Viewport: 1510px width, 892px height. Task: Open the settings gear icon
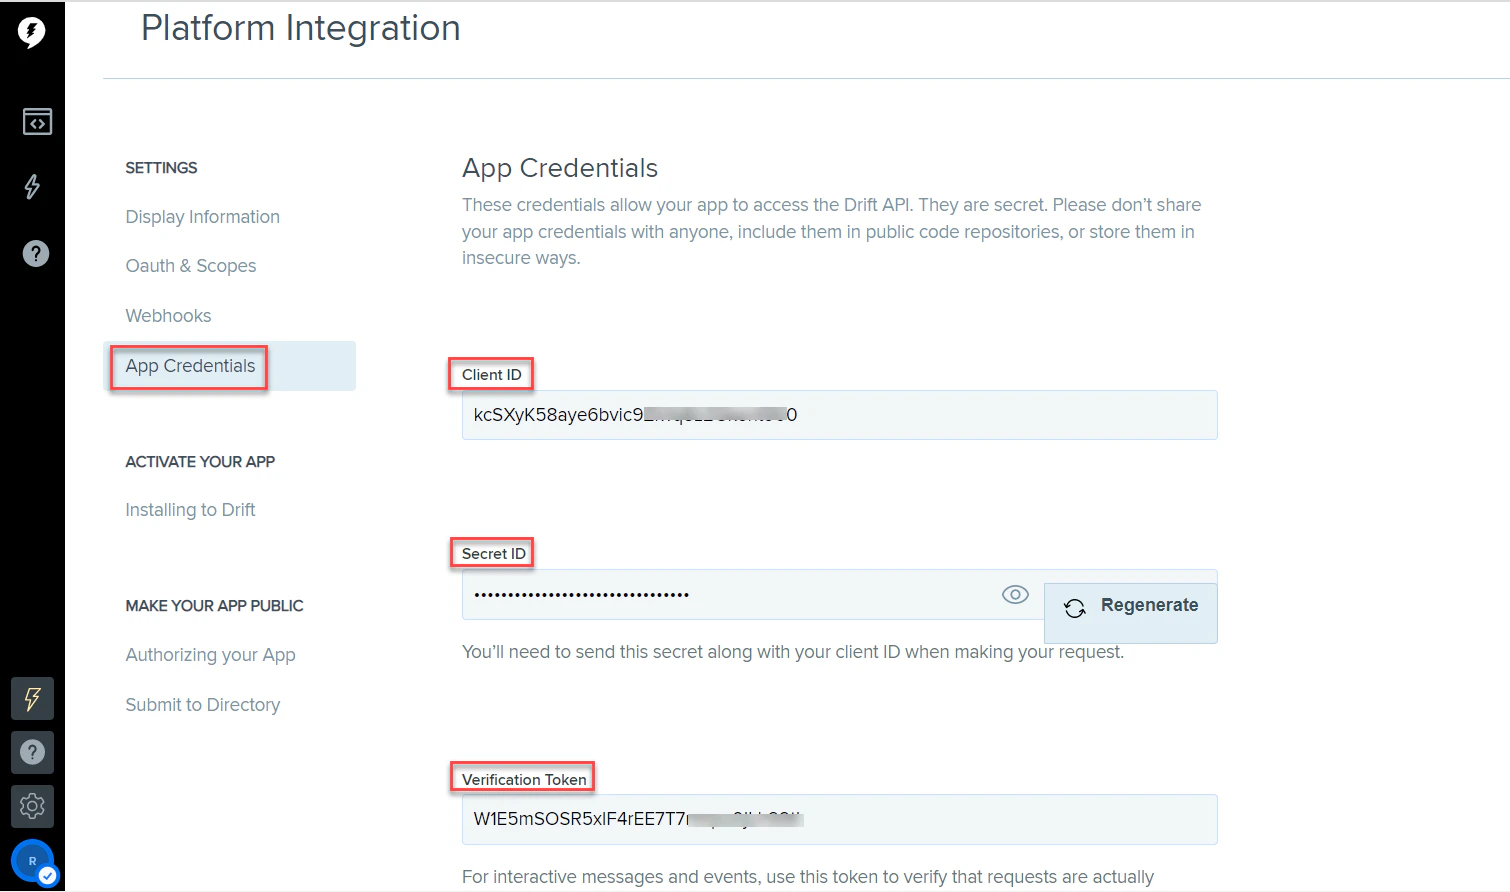pos(32,806)
